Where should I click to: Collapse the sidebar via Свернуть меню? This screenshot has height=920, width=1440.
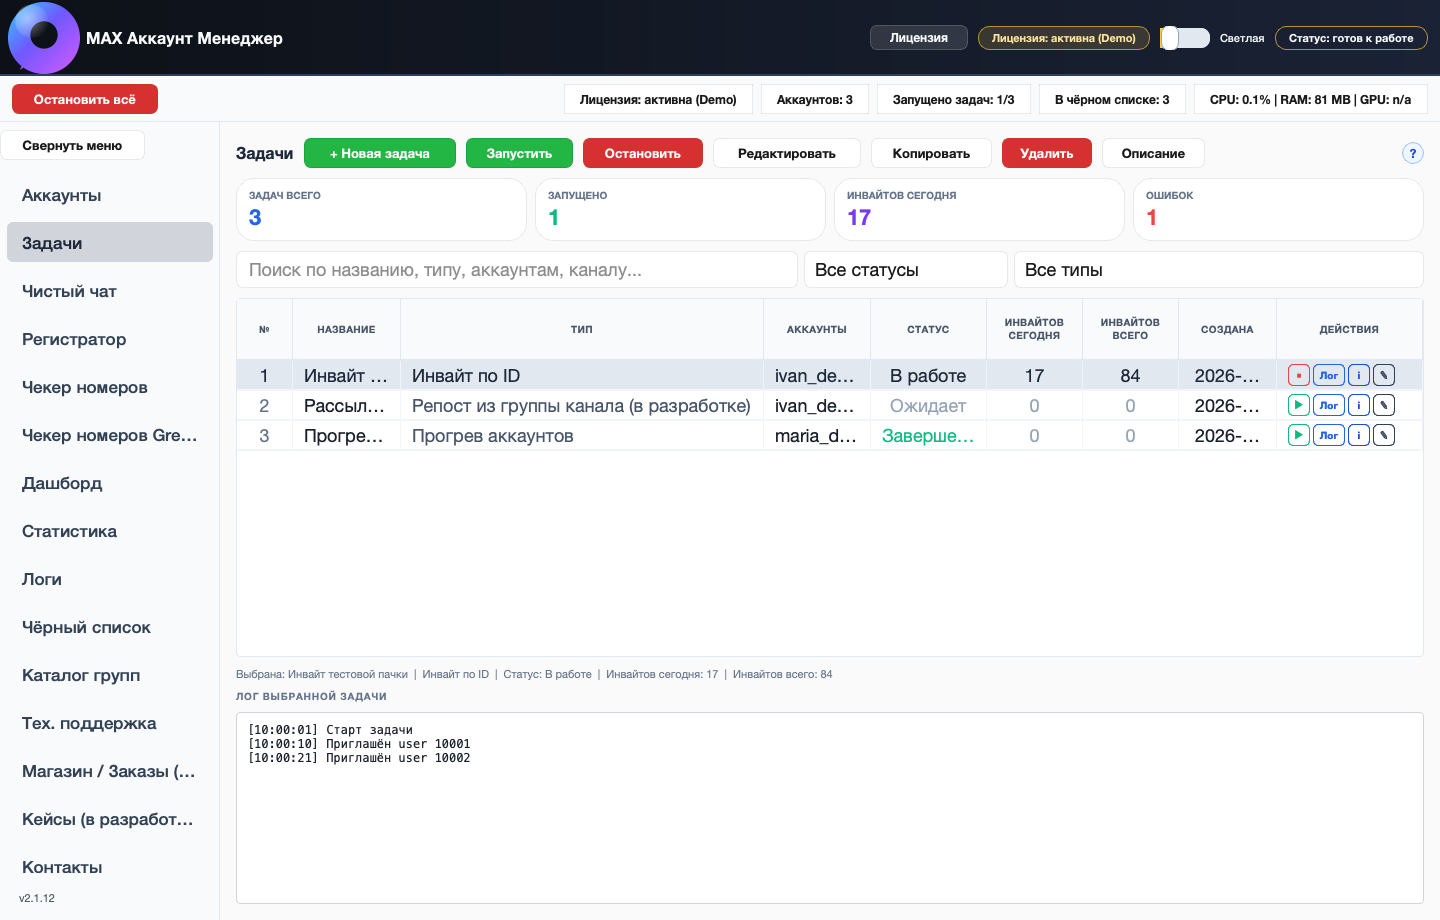click(x=73, y=144)
